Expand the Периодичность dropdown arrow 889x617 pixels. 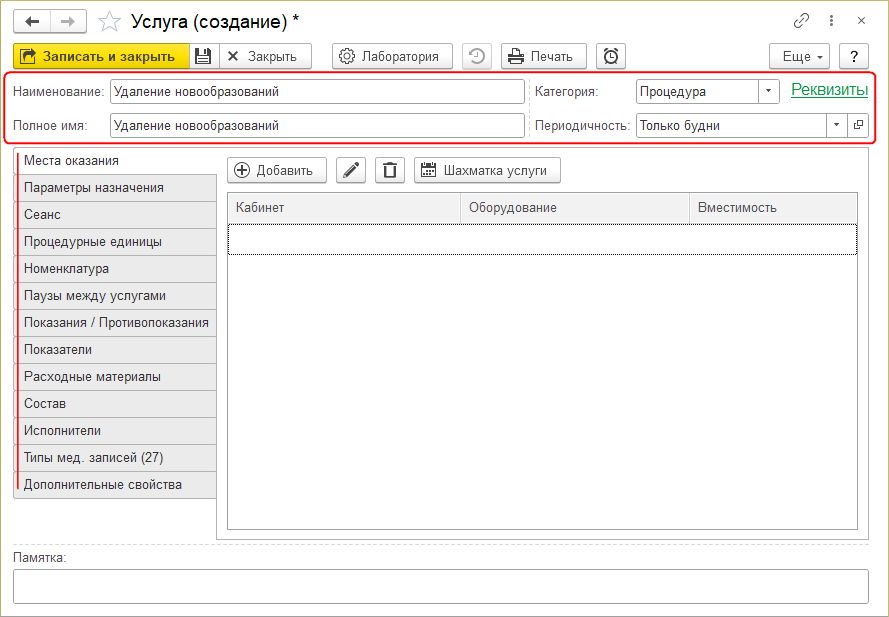(x=836, y=126)
